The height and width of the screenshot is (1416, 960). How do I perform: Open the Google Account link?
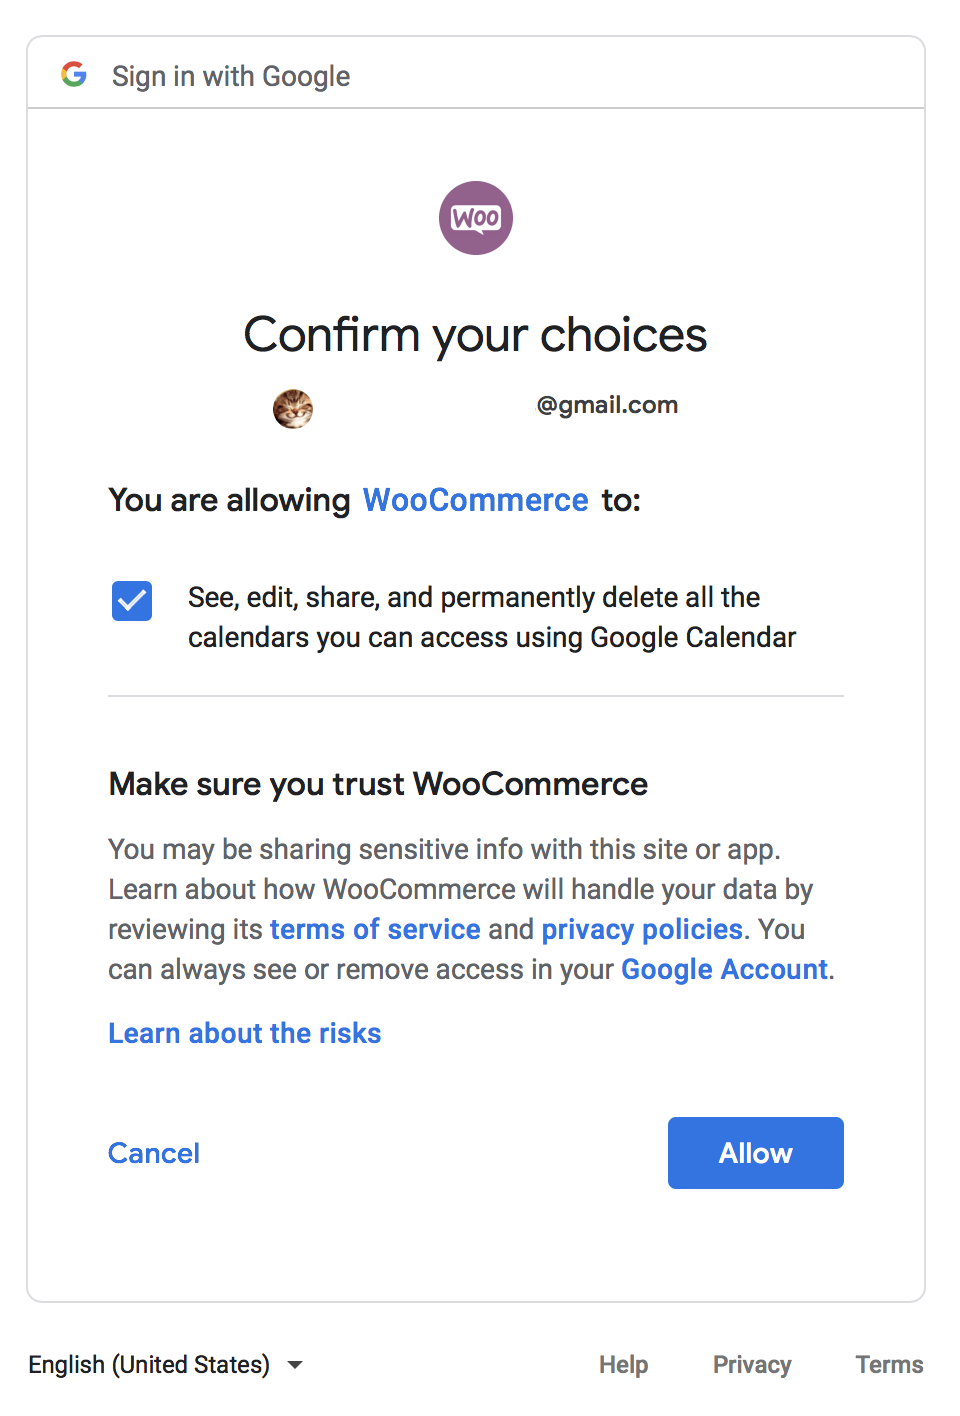723,968
